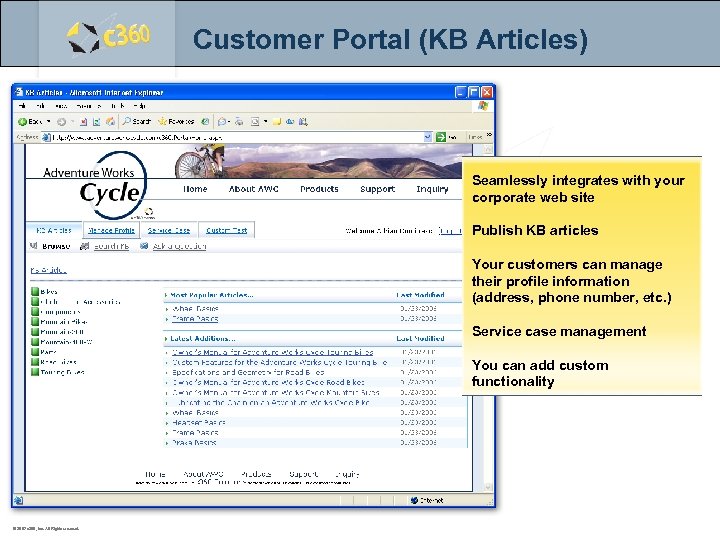Open the Mountain Bikes category
This screenshot has width=720, height=540.
63,321
